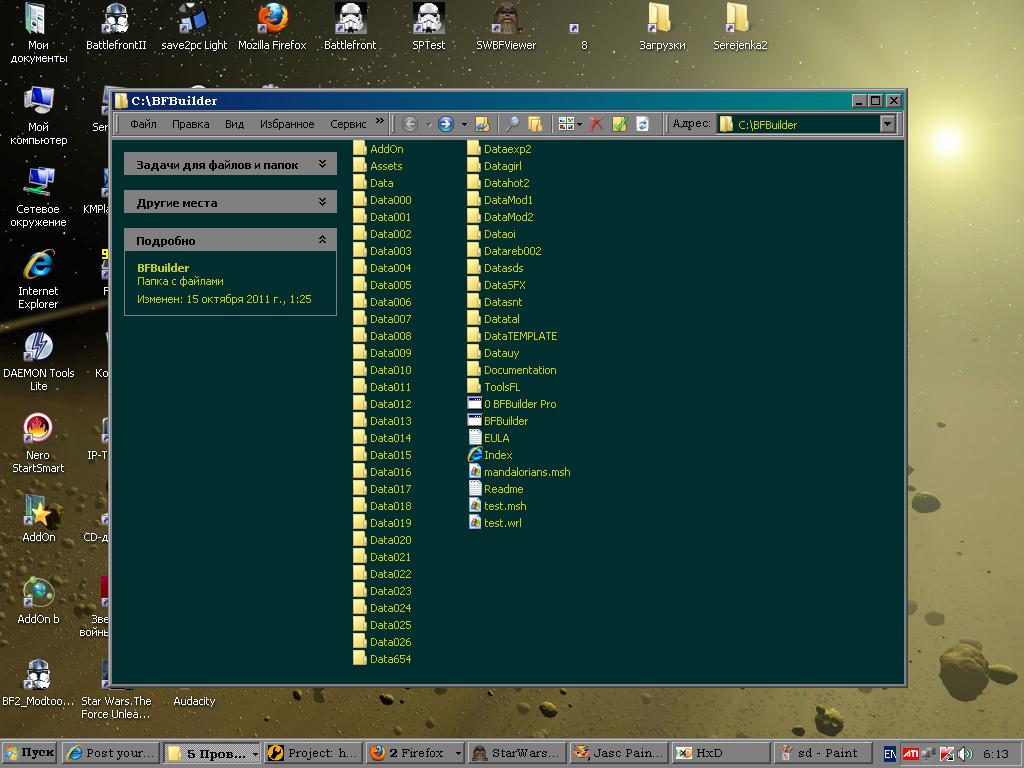The height and width of the screenshot is (768, 1024).
Task: Select the Мой компьютер desktop icon
Action: click(x=39, y=116)
